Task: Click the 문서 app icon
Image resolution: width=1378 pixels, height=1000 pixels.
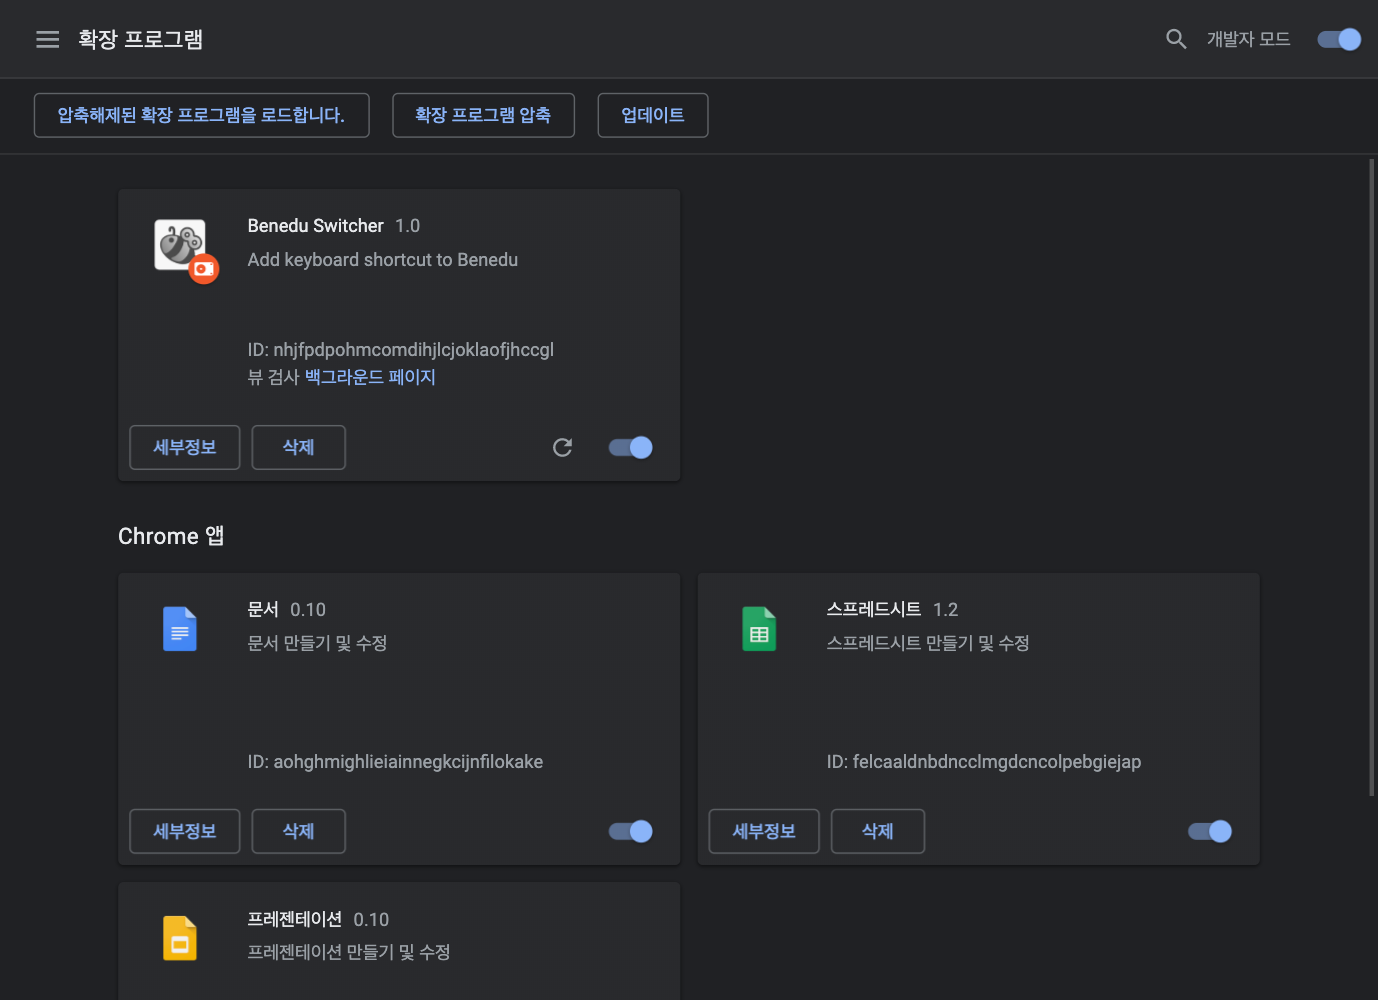Action: click(180, 629)
